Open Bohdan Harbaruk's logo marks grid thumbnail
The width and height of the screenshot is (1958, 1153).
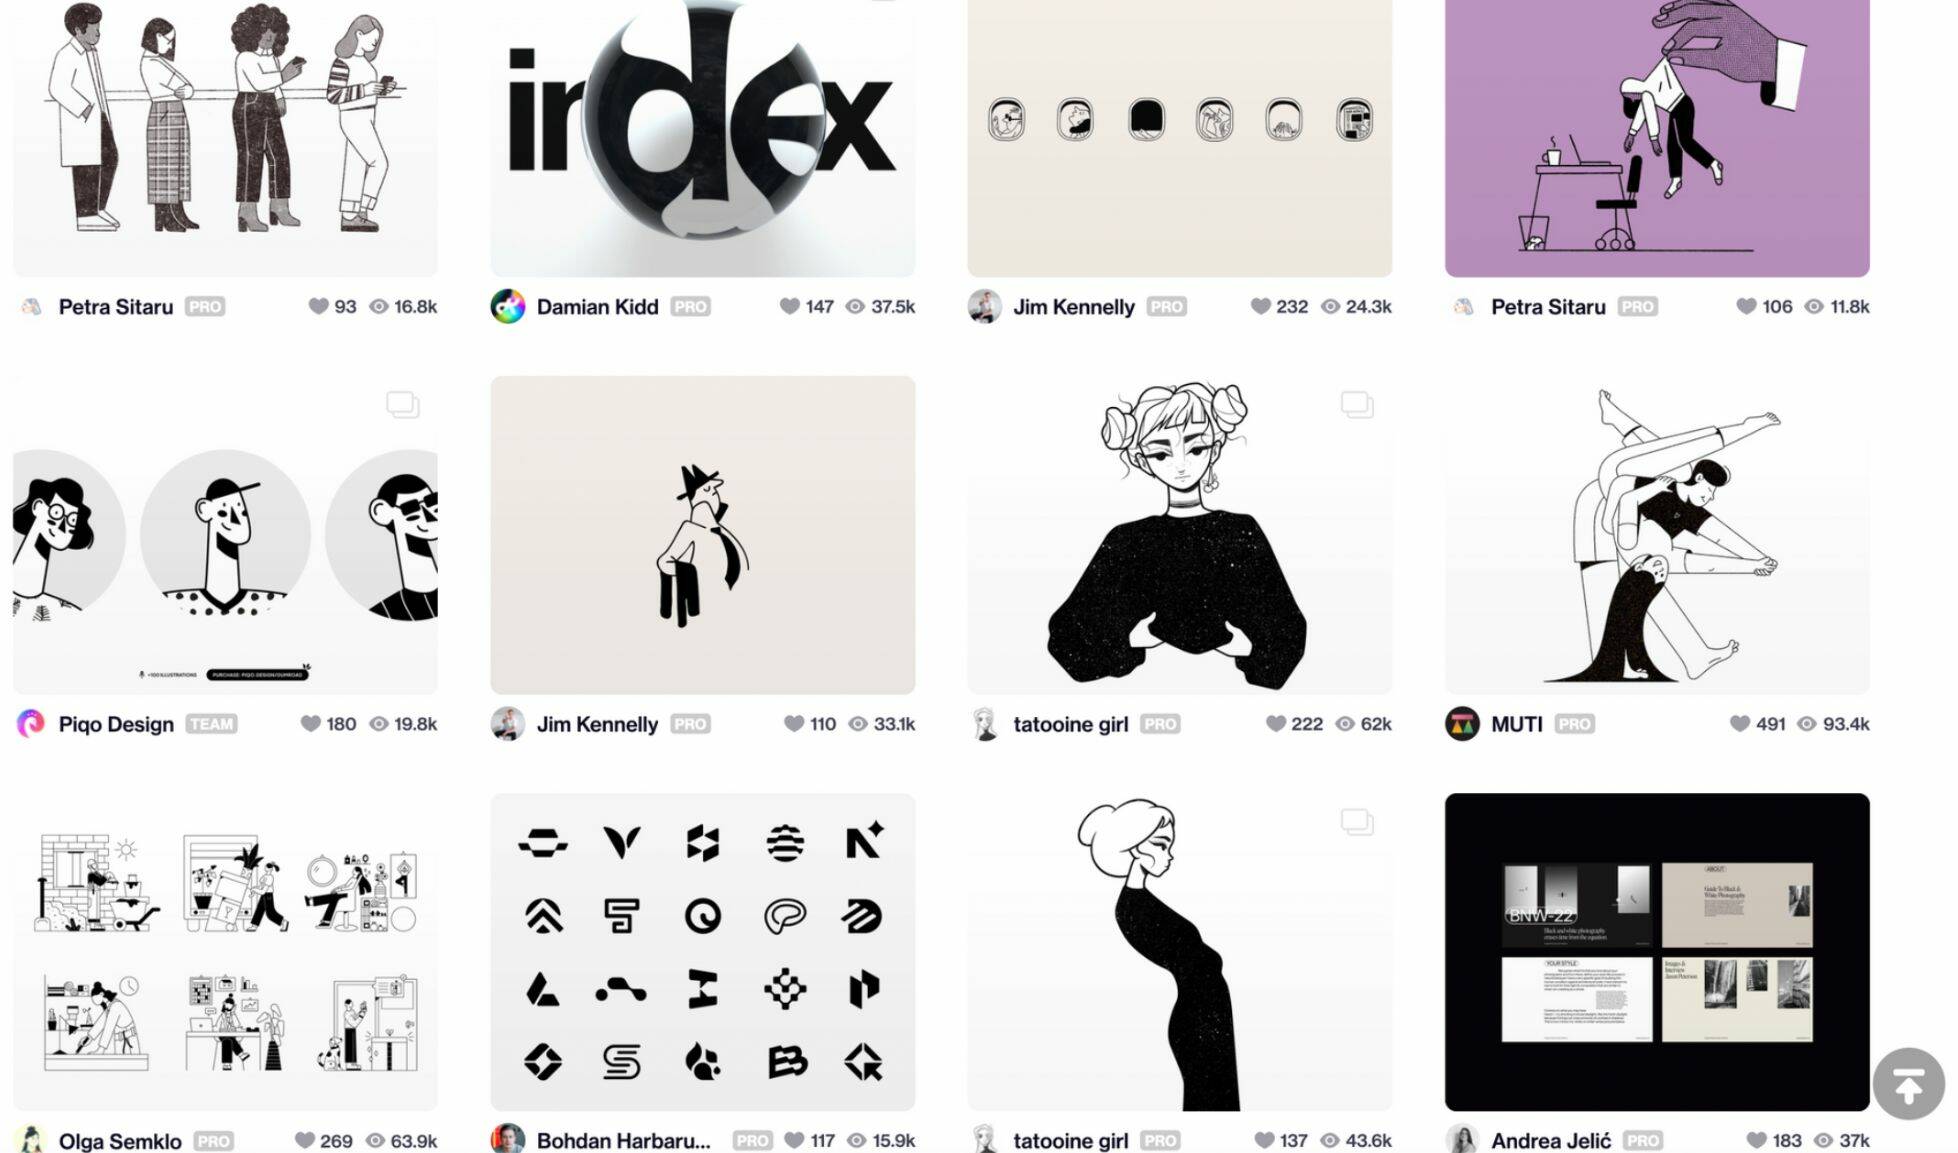point(703,952)
